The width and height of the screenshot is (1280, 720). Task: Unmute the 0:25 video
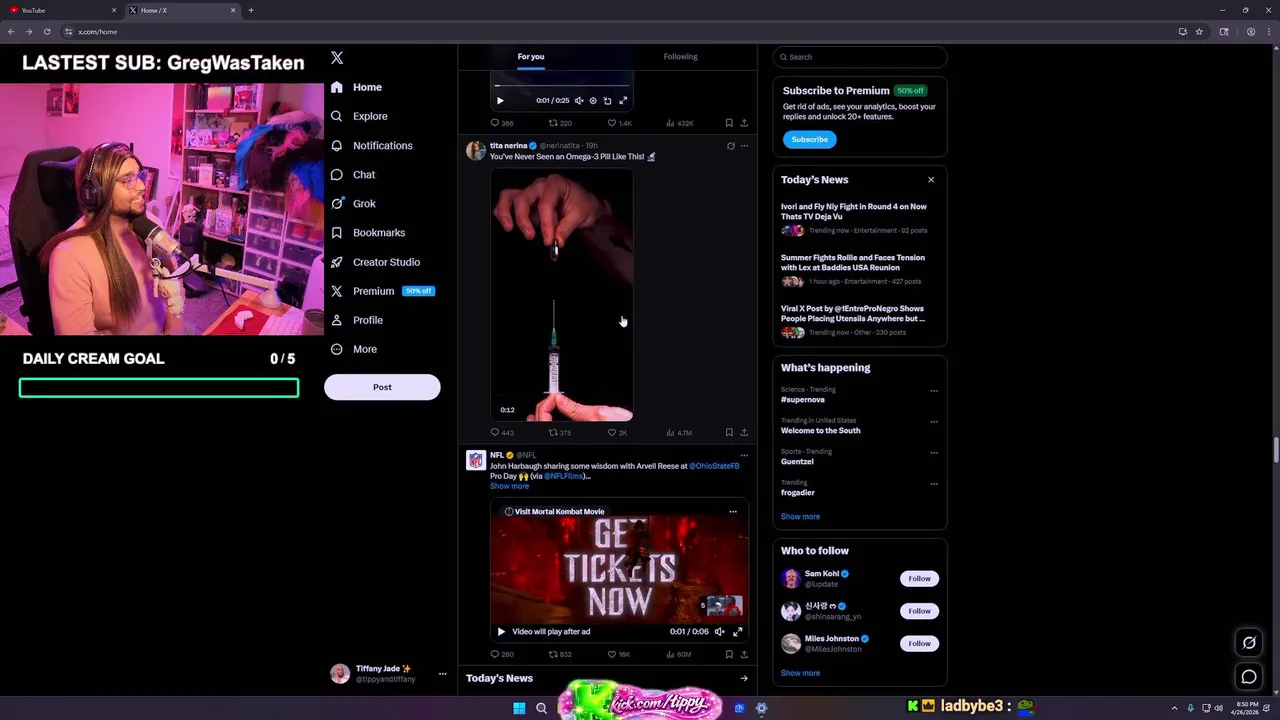[x=579, y=100]
